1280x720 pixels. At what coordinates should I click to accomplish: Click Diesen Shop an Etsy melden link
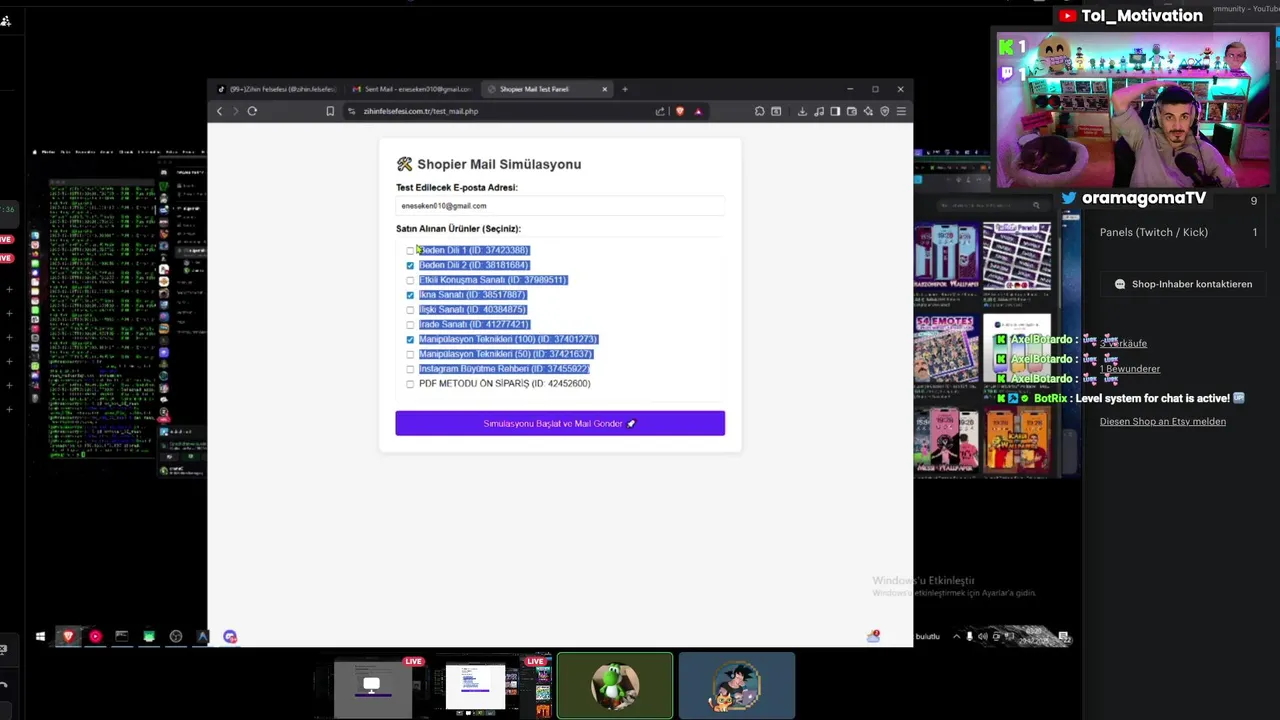(1163, 421)
